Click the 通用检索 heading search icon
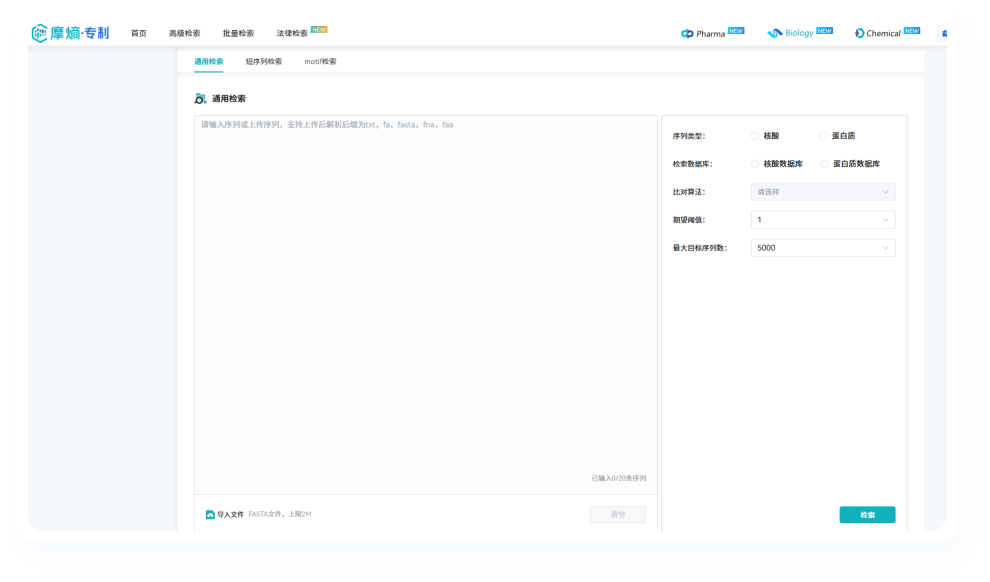The width and height of the screenshot is (990, 582). 200,98
